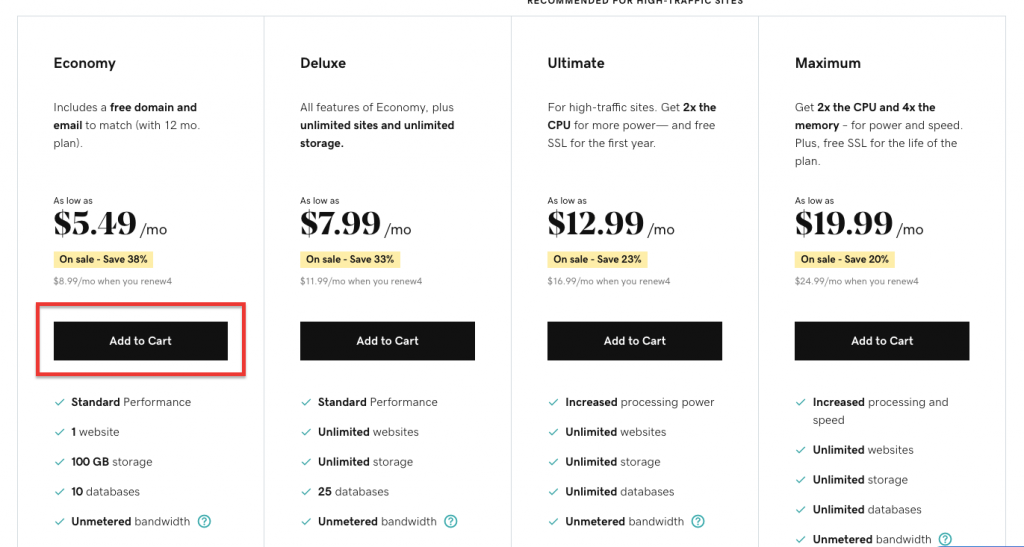Click the checkmark next to Deluxe 25 databases
Viewport: 1024px width, 547px height.
coord(305,492)
